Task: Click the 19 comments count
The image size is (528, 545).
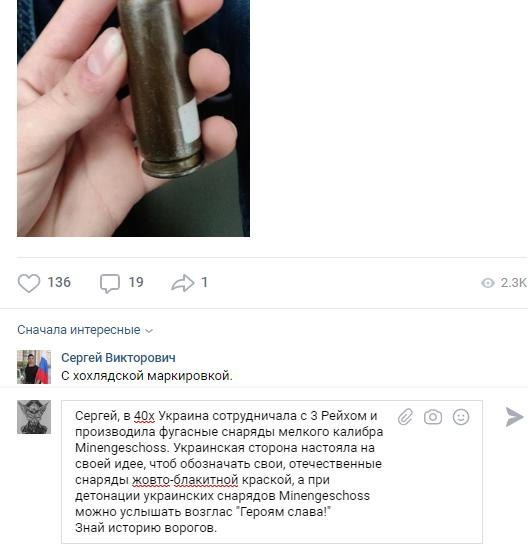Action: 136,282
